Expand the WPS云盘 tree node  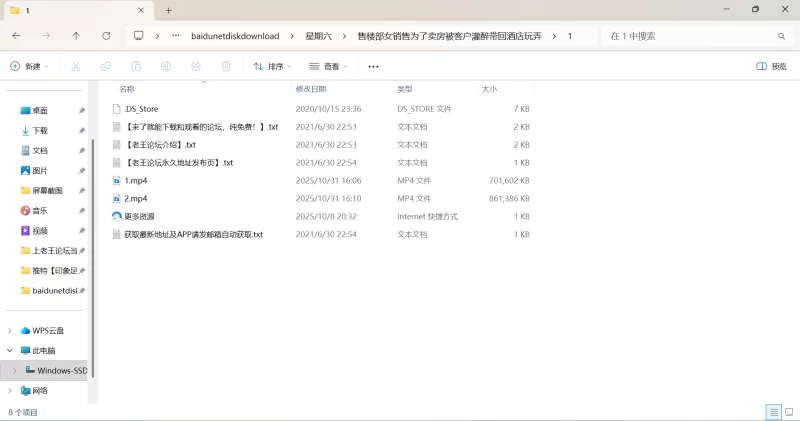pyautogui.click(x=10, y=331)
